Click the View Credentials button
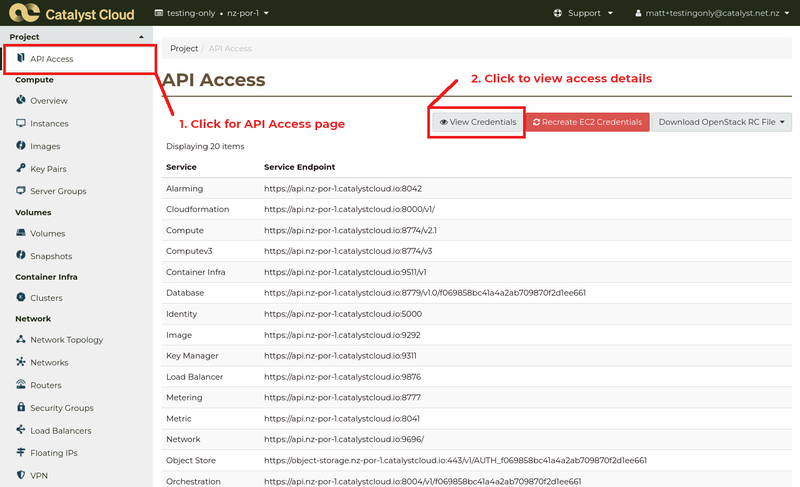The width and height of the screenshot is (800, 487). [x=478, y=122]
